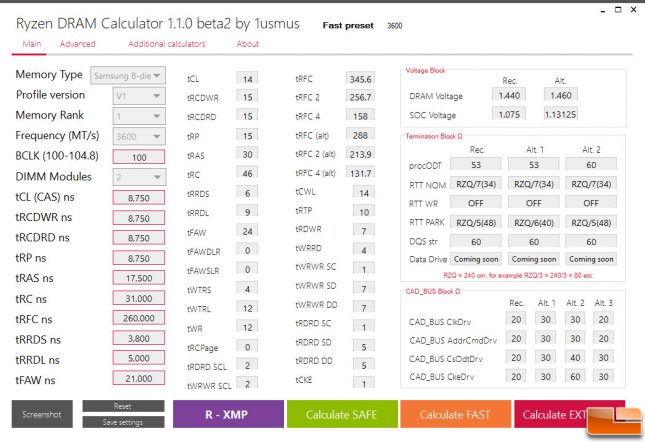Select the Alt. DRAM Voltage 1.460
645x442 pixels.
pyautogui.click(x=561, y=95)
